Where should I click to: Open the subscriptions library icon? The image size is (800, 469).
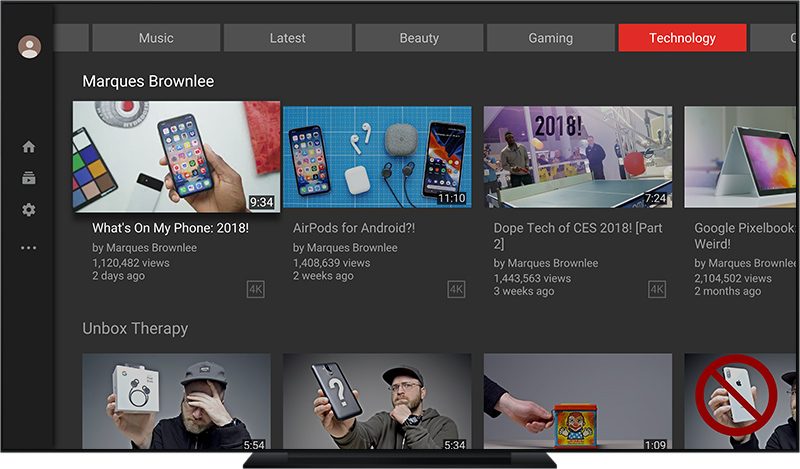(x=29, y=178)
